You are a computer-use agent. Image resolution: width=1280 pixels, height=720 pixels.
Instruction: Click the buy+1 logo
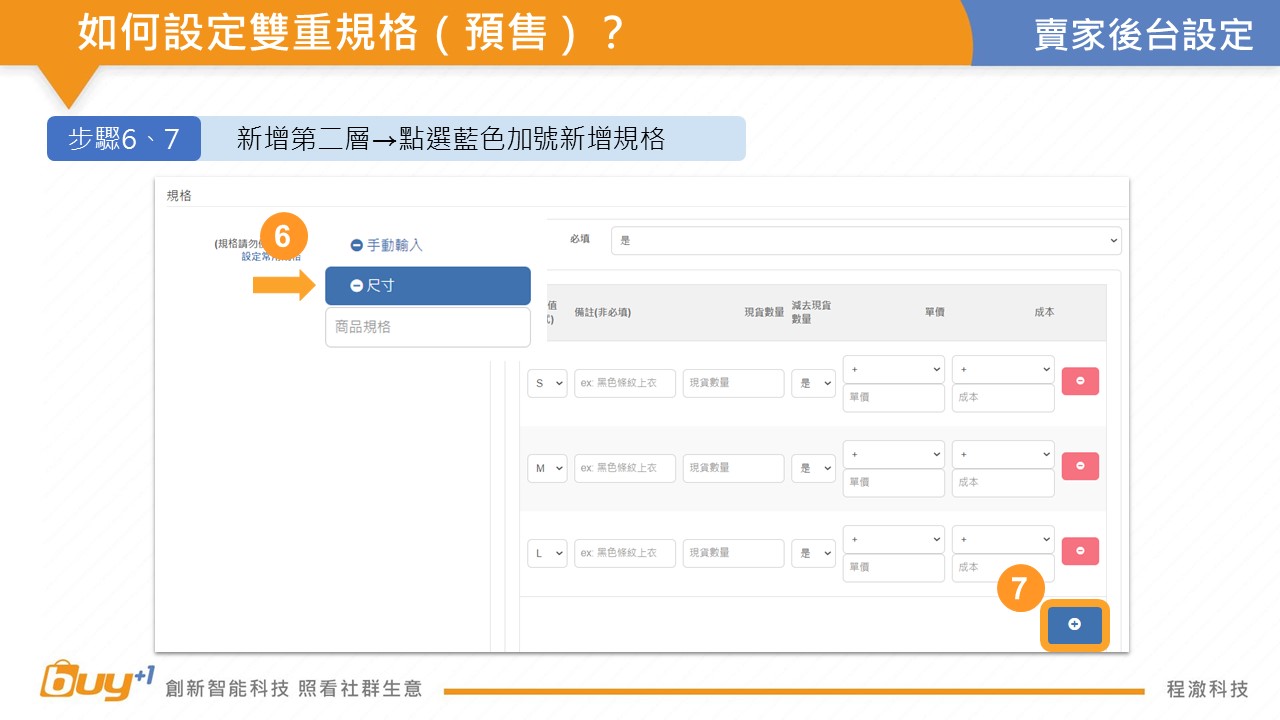point(97,681)
